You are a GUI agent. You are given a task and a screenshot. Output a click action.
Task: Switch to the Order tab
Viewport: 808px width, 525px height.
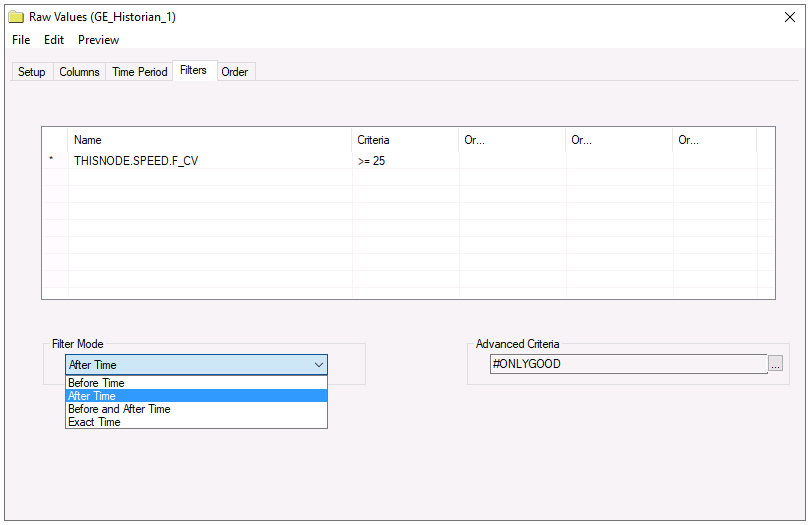[x=235, y=72]
